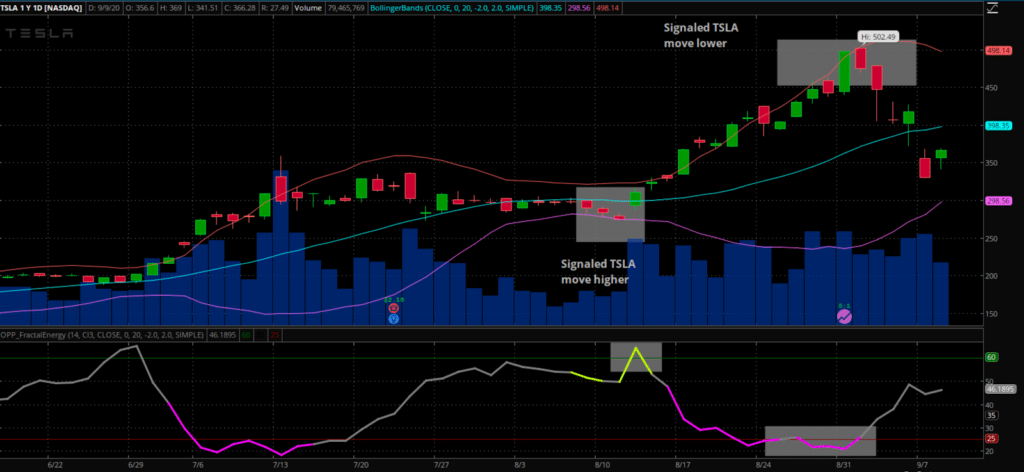Click the high value H: 369
1024x472 pixels.
point(170,8)
